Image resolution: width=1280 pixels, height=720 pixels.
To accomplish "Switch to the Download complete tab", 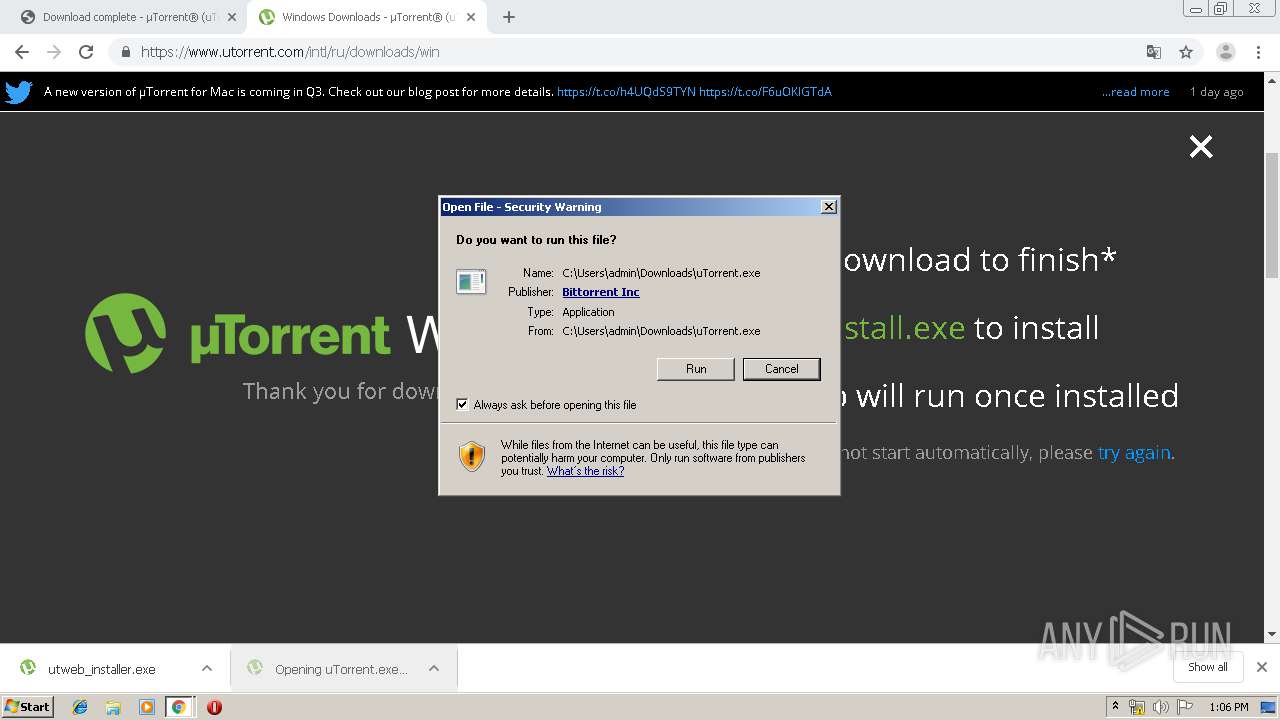I will [128, 17].
